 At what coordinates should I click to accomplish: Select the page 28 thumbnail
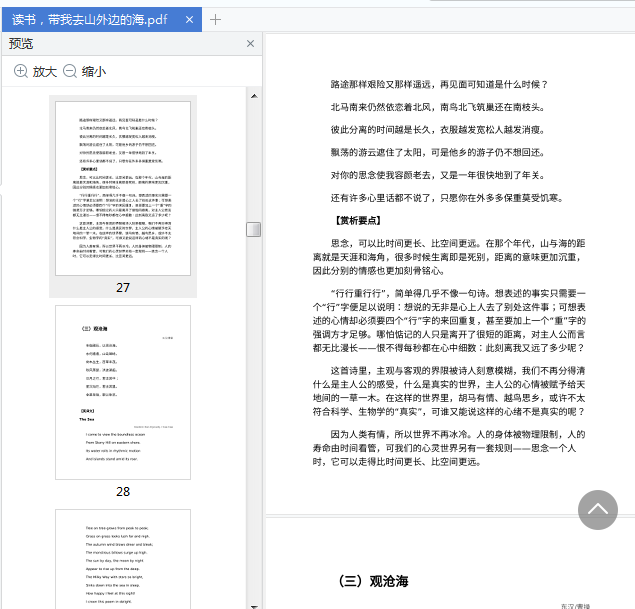(123, 392)
